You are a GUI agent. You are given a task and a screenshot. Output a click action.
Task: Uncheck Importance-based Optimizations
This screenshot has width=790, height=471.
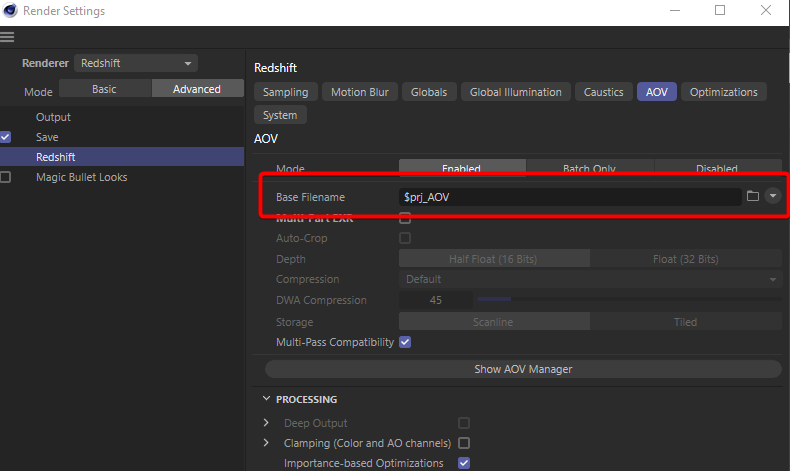[464, 463]
